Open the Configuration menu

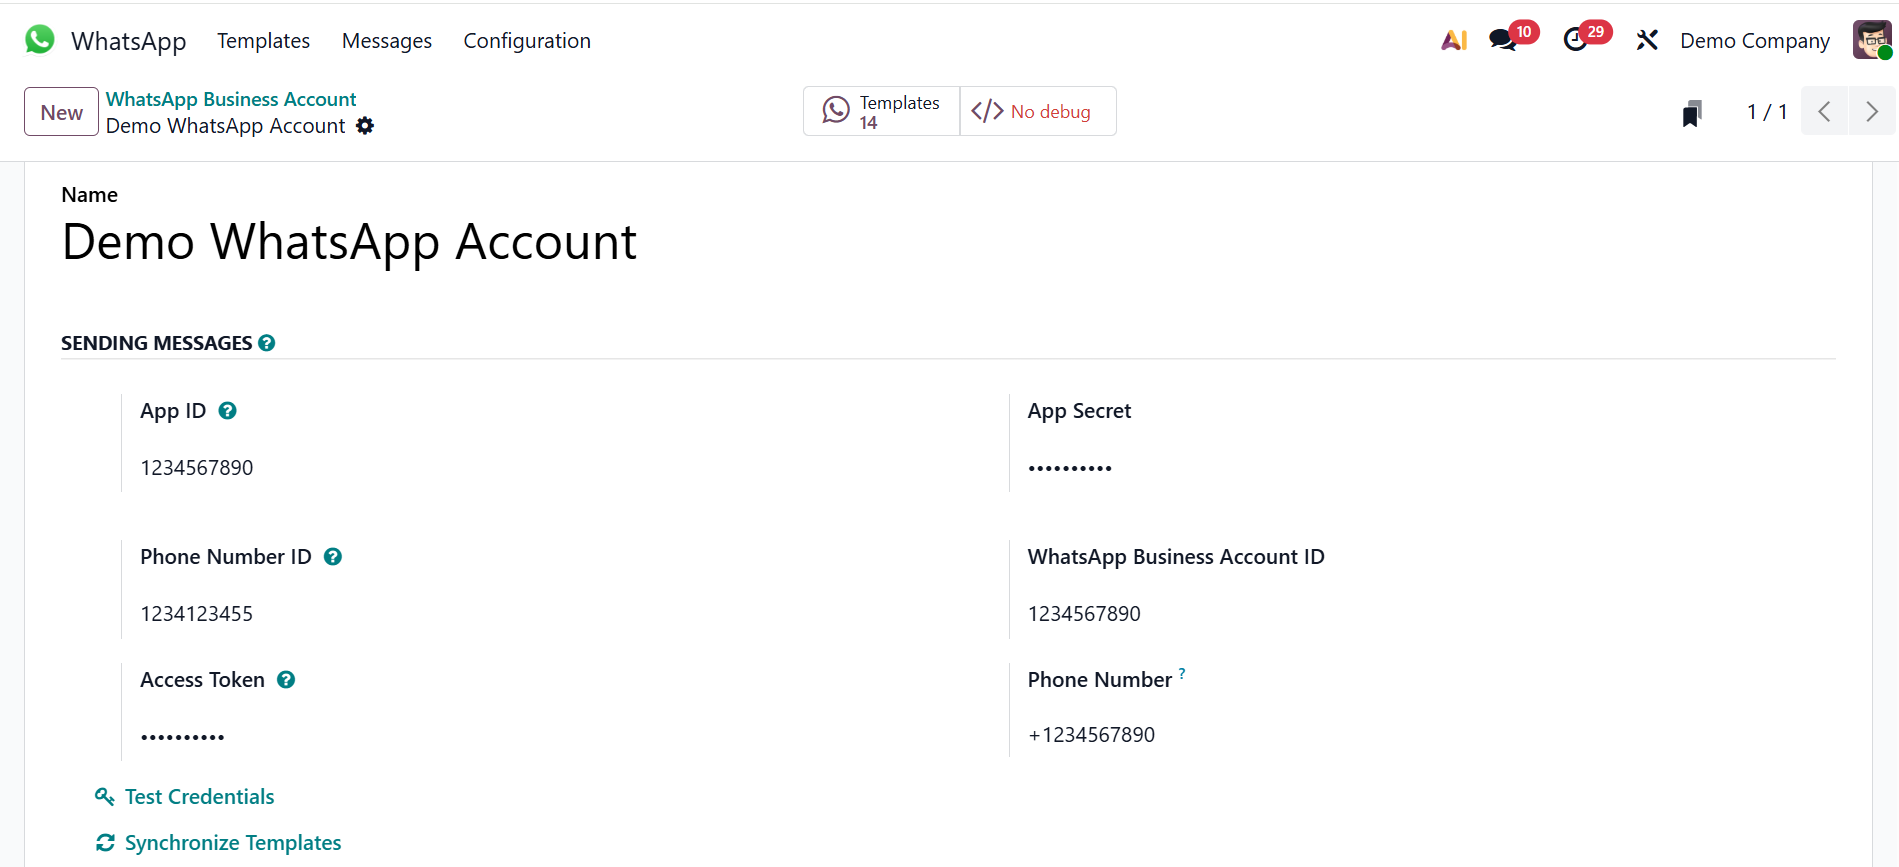527,41
